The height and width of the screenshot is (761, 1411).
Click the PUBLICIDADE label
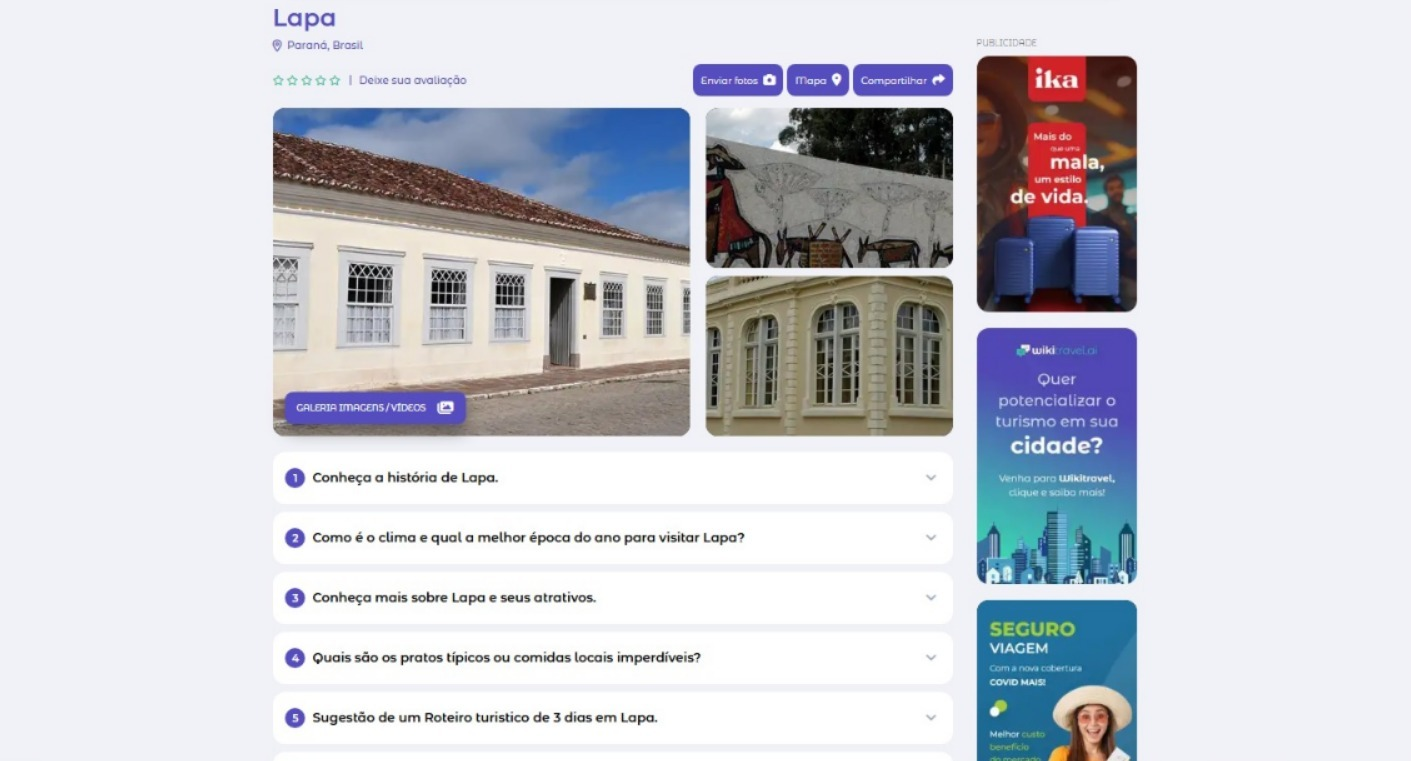click(x=1006, y=43)
